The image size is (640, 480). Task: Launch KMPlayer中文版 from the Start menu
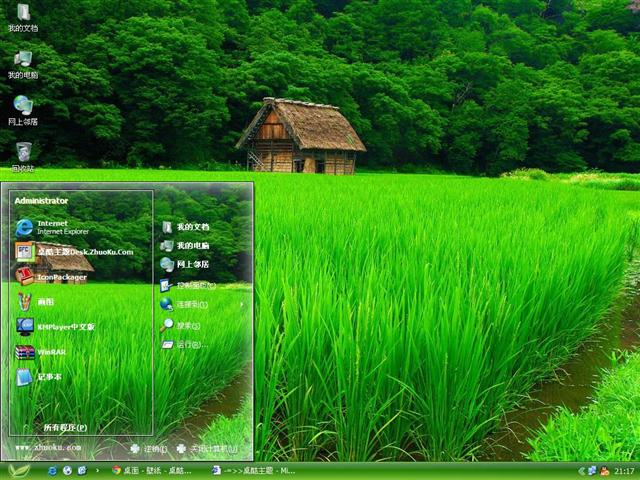56,327
